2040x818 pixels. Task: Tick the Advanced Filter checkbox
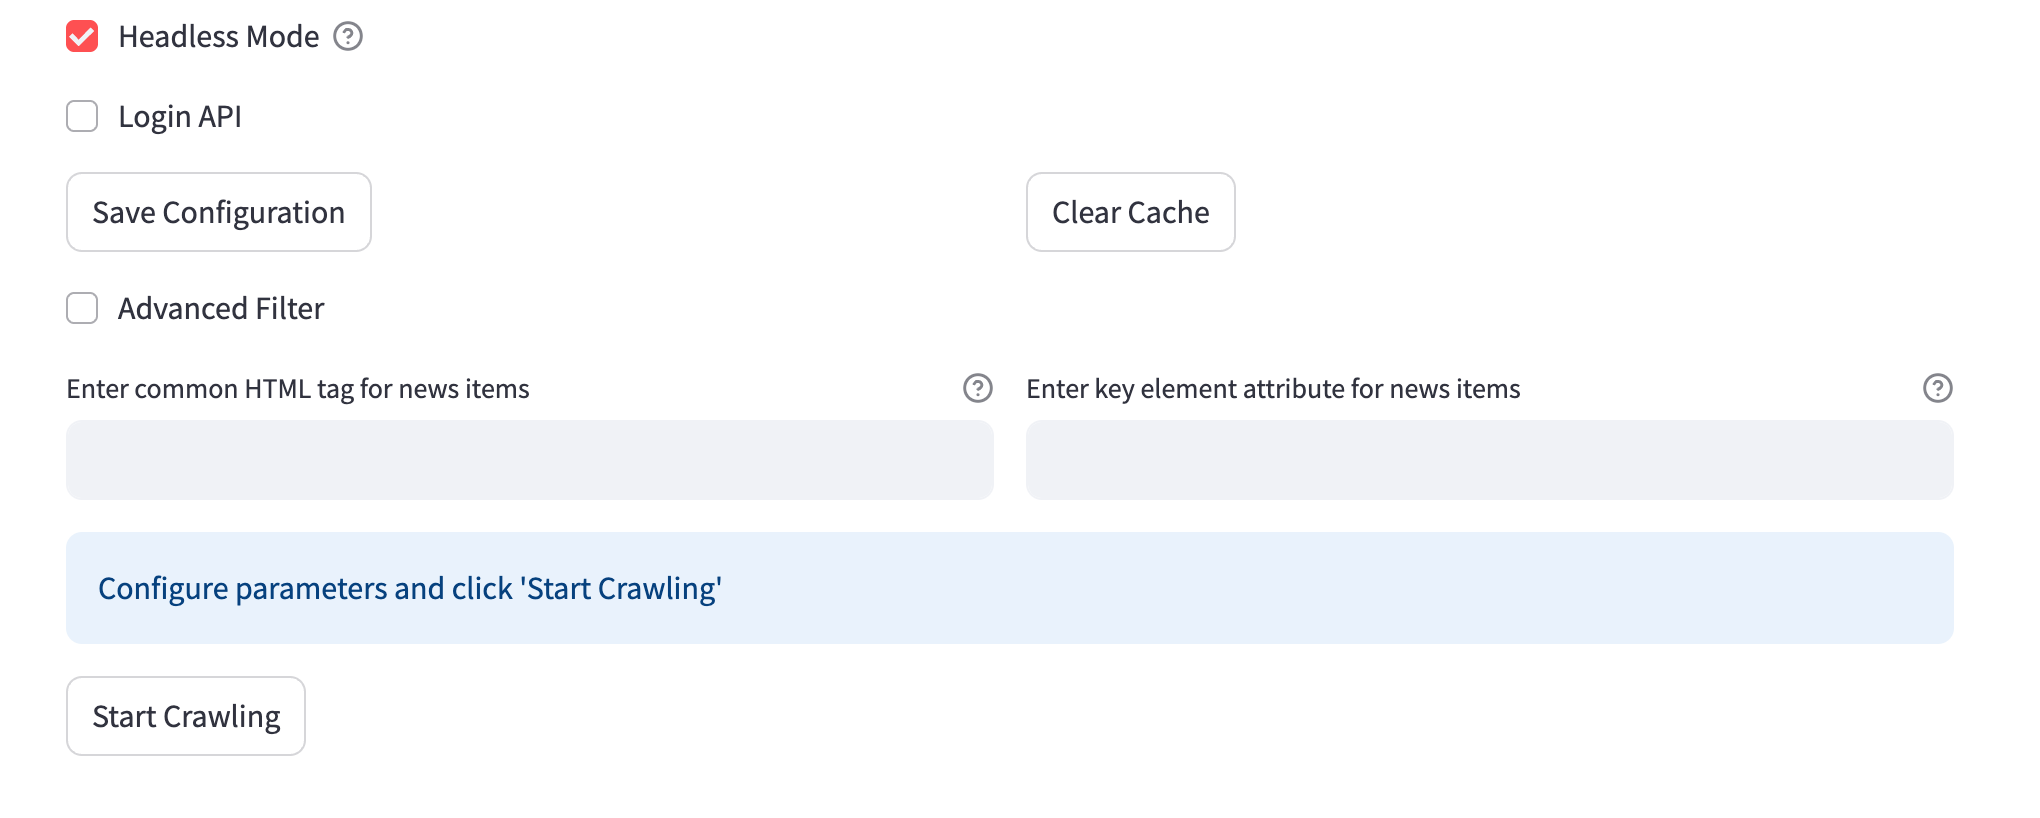pos(82,308)
